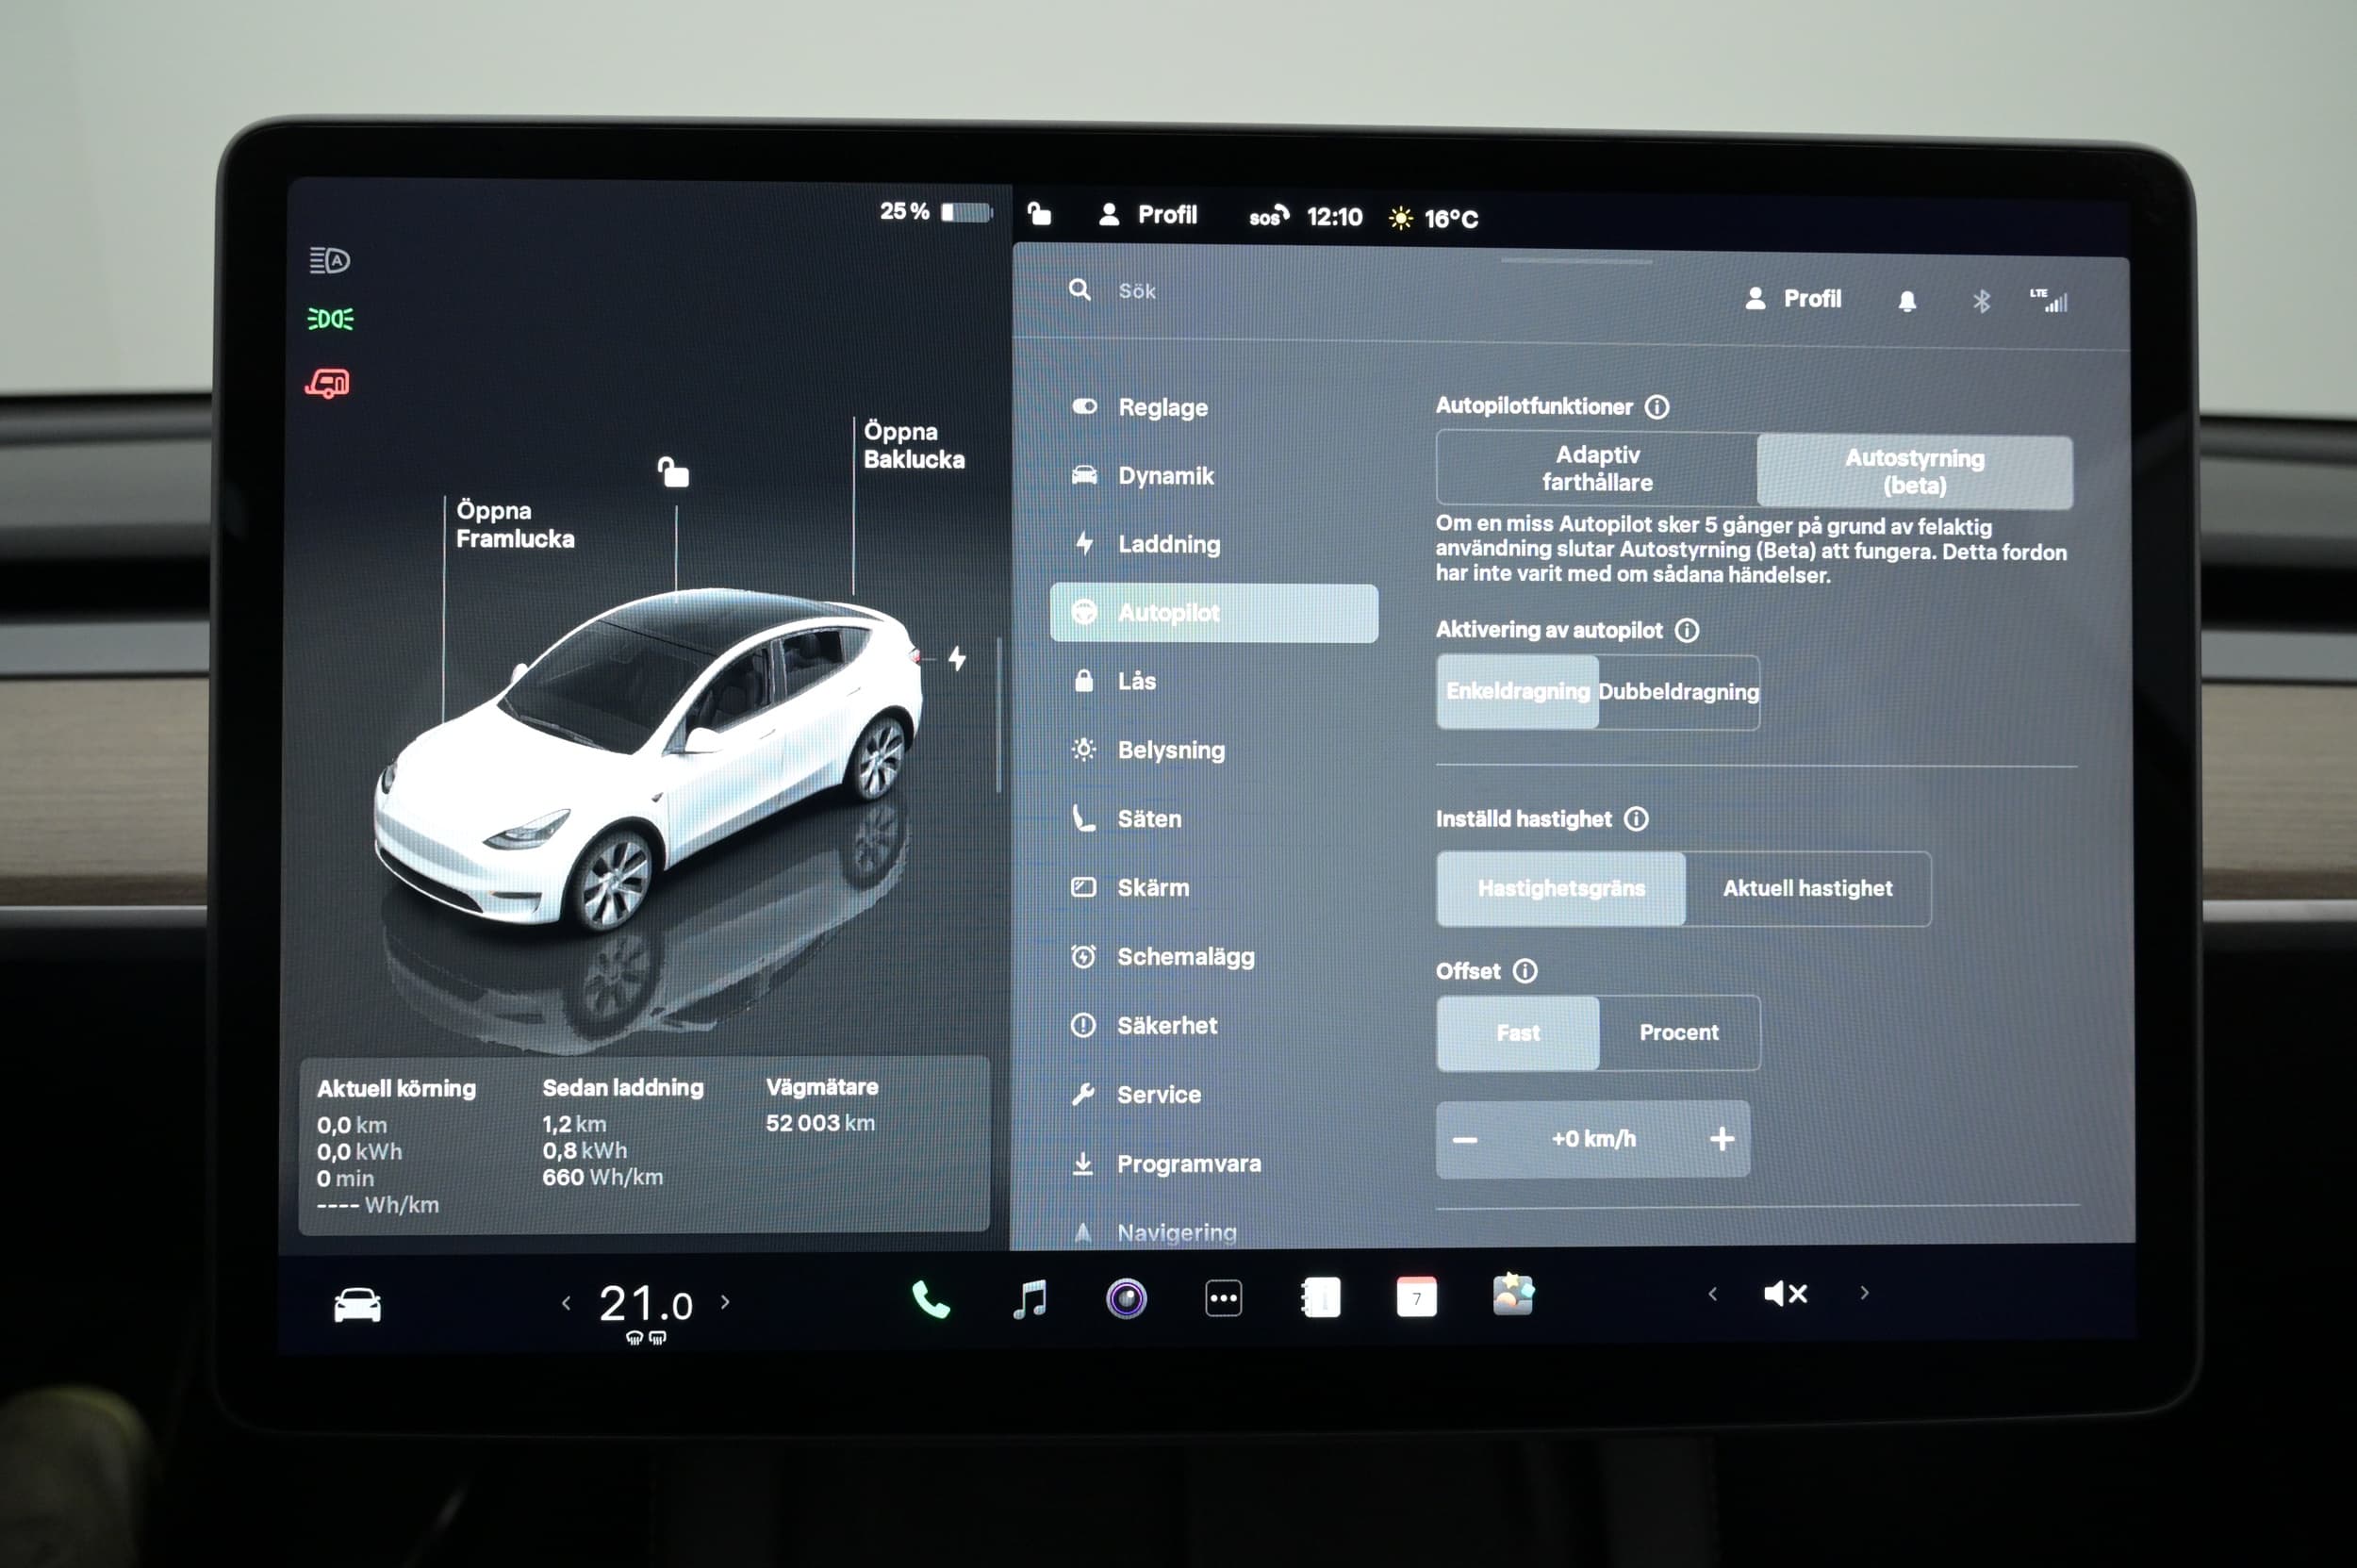Image resolution: width=2357 pixels, height=1568 pixels.
Task: Open the three-dots app launcher
Action: click(1223, 1299)
